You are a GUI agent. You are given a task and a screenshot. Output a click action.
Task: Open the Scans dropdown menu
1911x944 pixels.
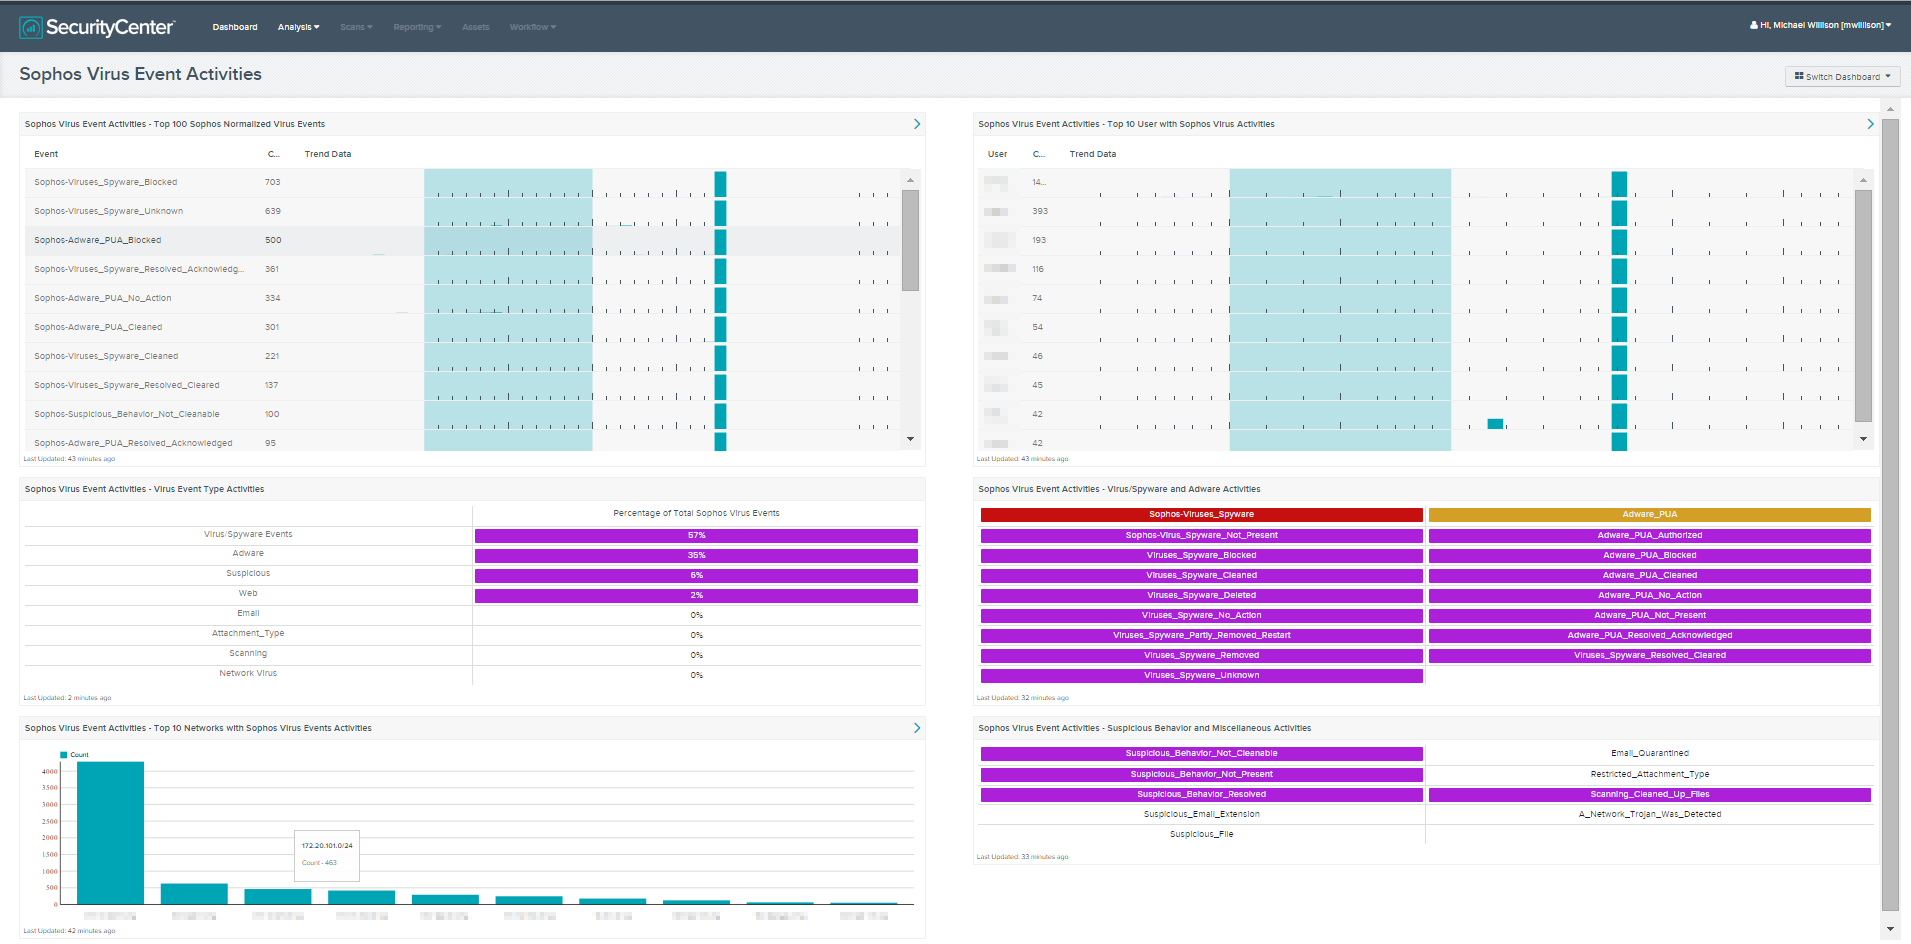point(356,27)
